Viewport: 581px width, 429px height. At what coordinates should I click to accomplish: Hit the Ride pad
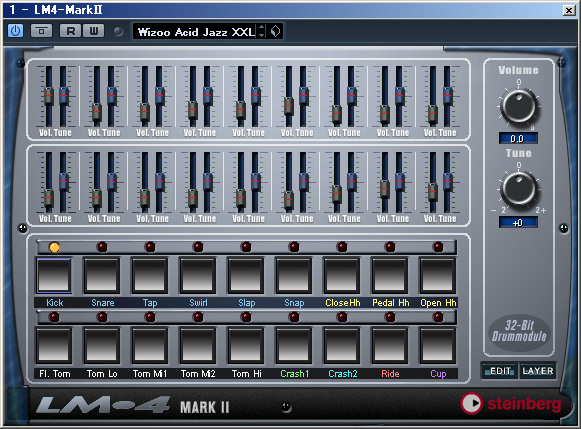coord(389,345)
